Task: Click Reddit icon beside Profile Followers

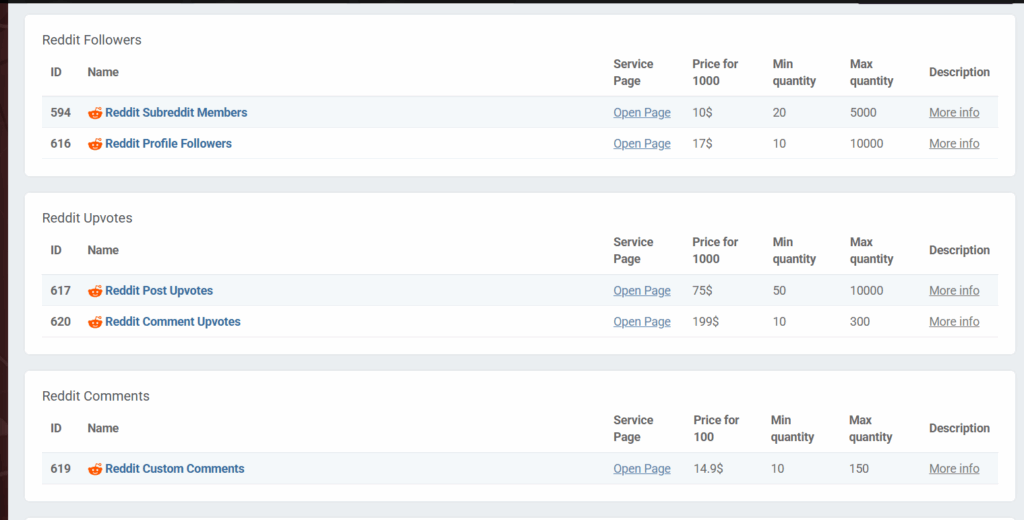Action: click(95, 144)
